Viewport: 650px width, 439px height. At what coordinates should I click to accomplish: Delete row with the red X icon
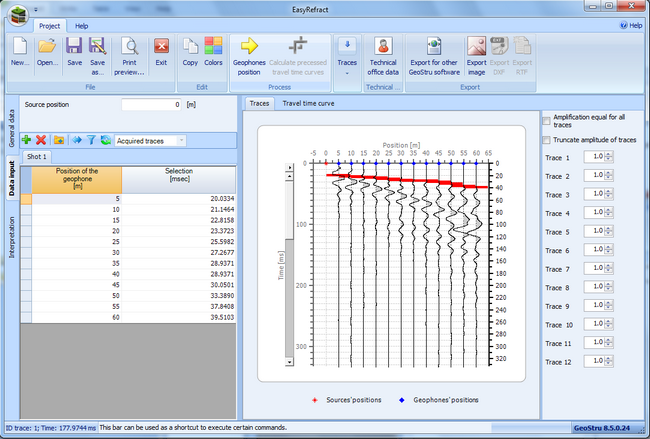[41, 140]
